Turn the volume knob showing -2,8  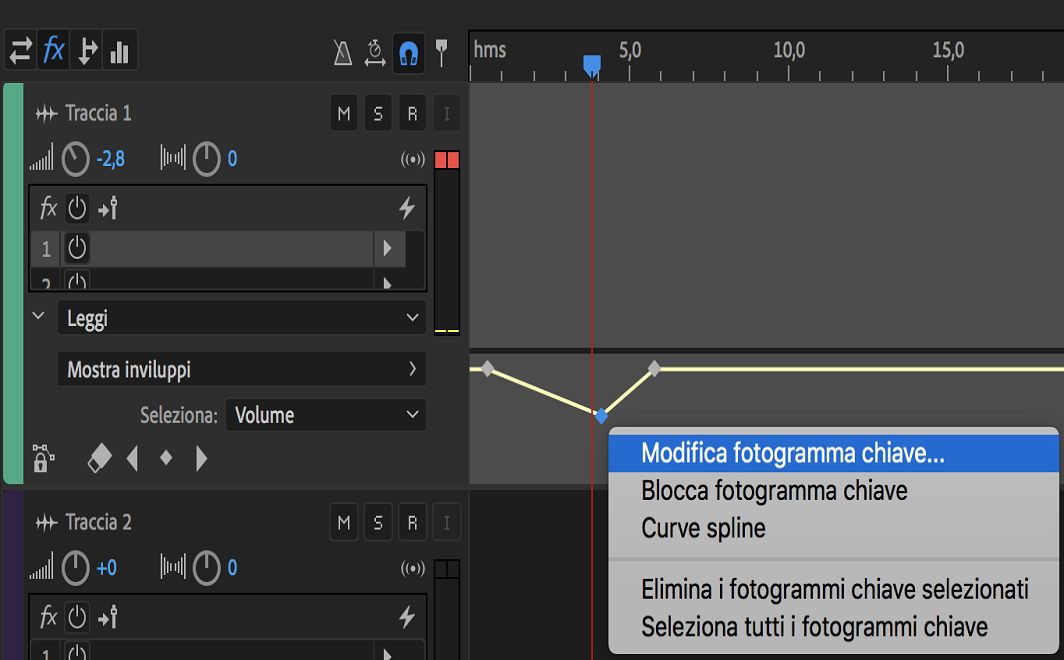pyautogui.click(x=73, y=158)
